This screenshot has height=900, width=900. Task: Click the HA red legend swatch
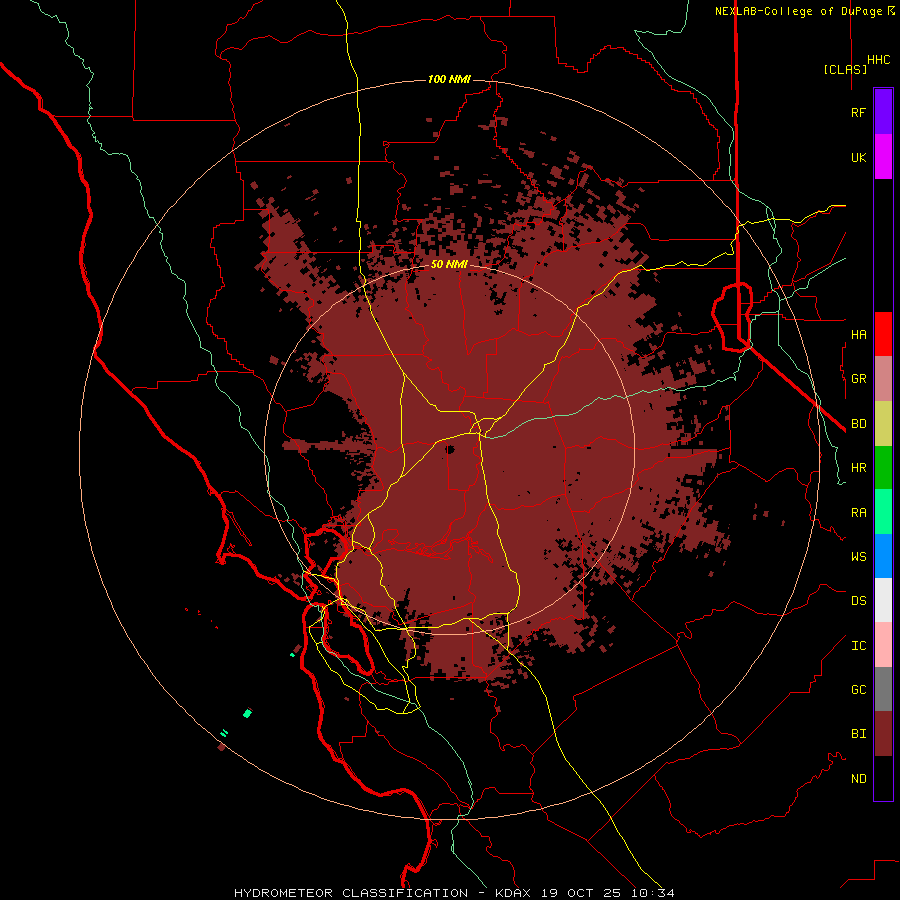(x=883, y=334)
